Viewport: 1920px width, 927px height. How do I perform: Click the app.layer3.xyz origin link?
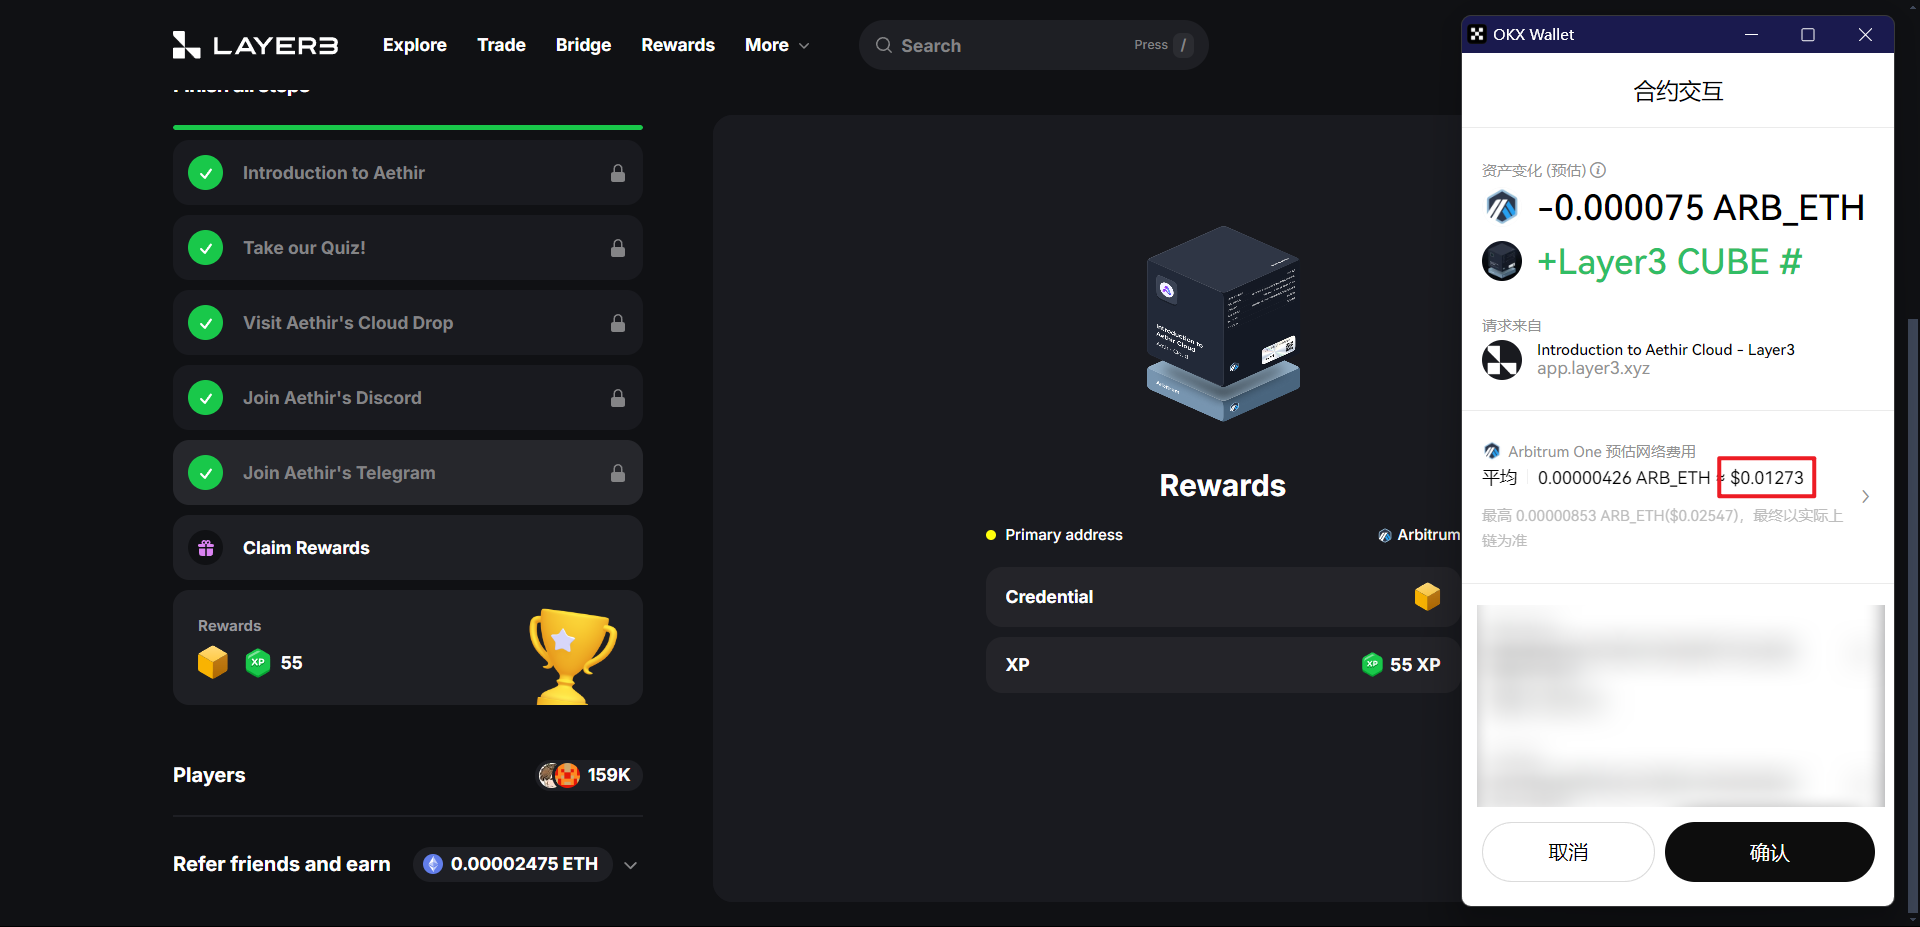pyautogui.click(x=1593, y=369)
